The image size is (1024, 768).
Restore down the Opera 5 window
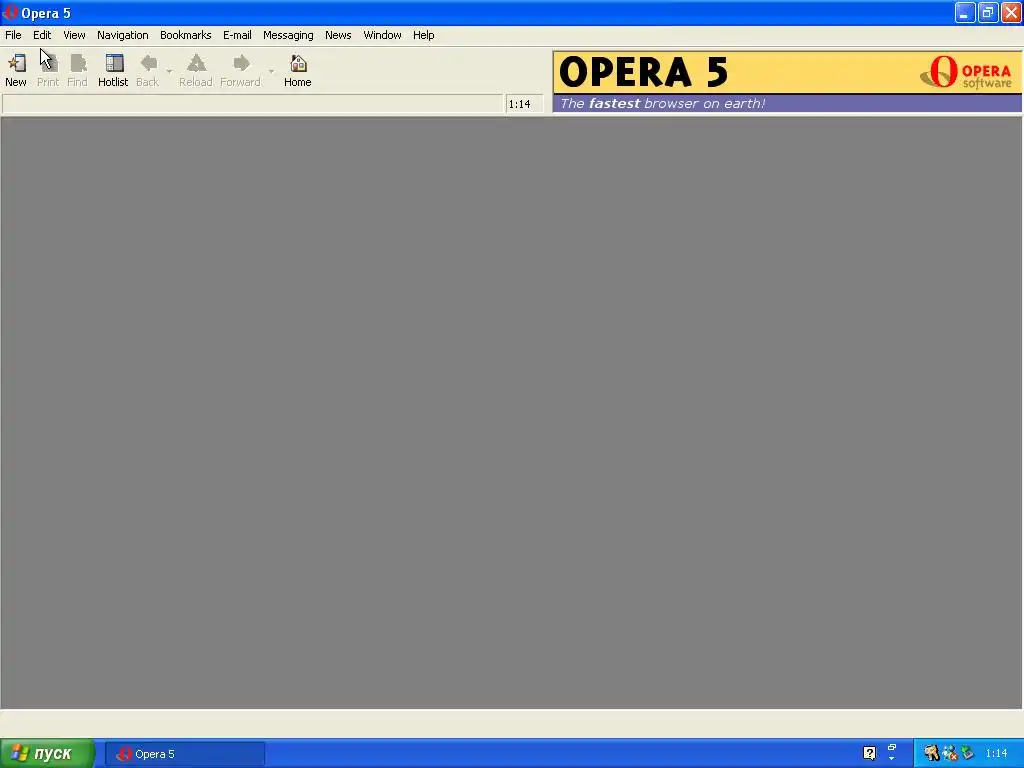(988, 12)
